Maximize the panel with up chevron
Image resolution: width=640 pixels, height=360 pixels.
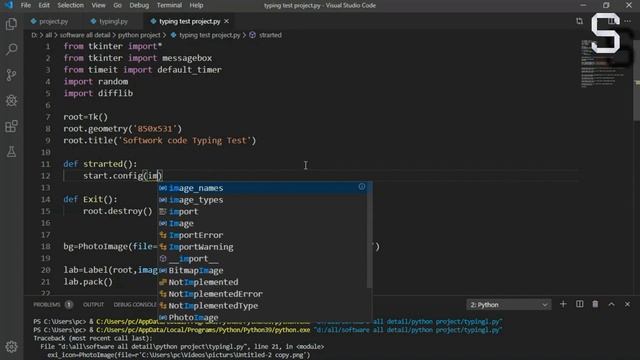click(611, 304)
